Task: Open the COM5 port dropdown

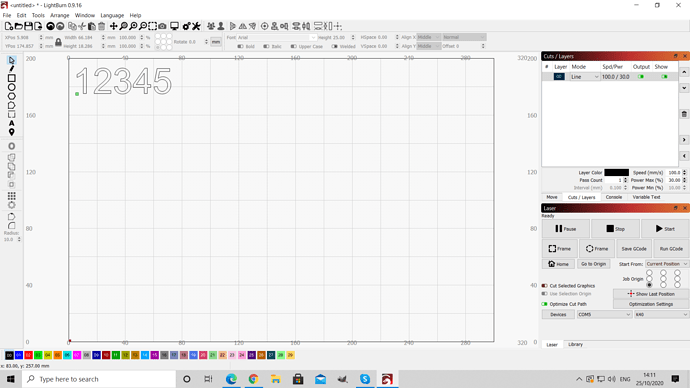Action: tap(604, 315)
